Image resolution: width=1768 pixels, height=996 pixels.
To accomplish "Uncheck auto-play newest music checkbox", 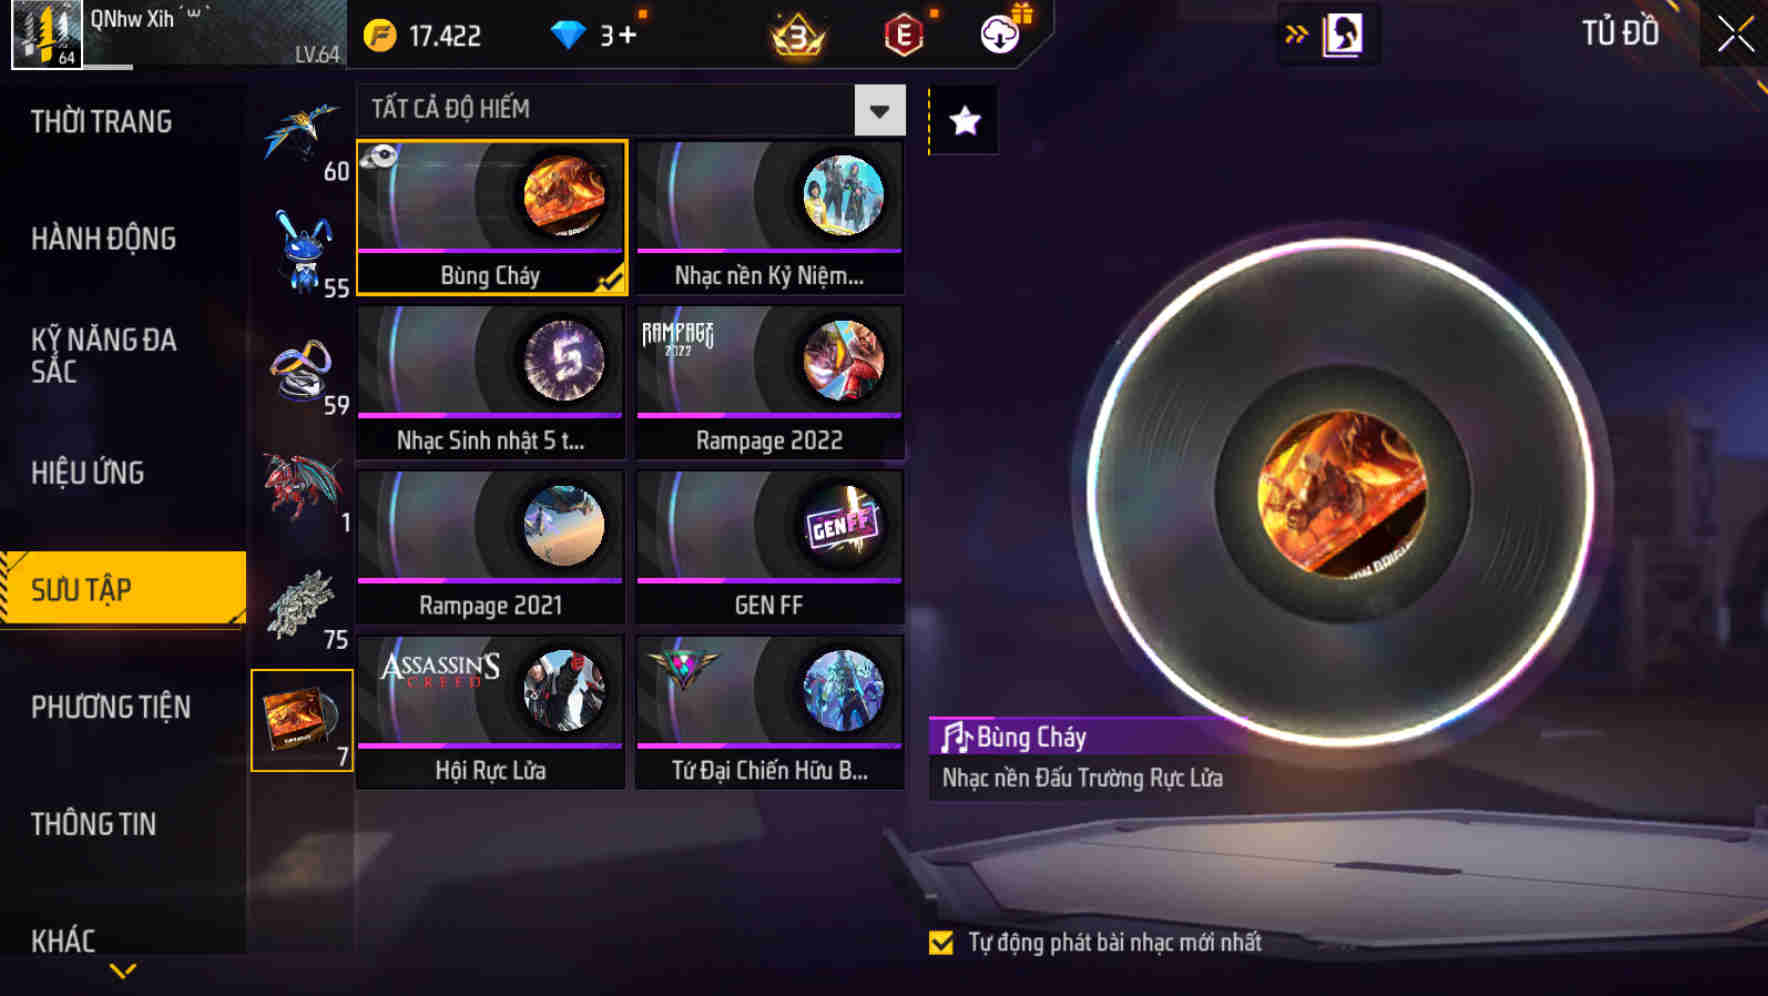I will pos(941,943).
